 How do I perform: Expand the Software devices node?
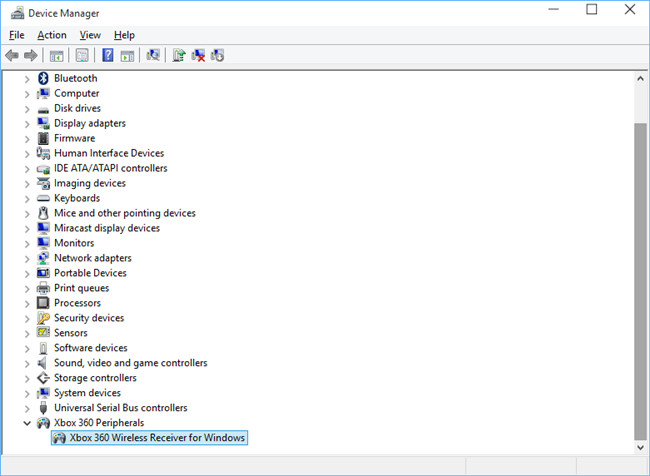pos(27,348)
